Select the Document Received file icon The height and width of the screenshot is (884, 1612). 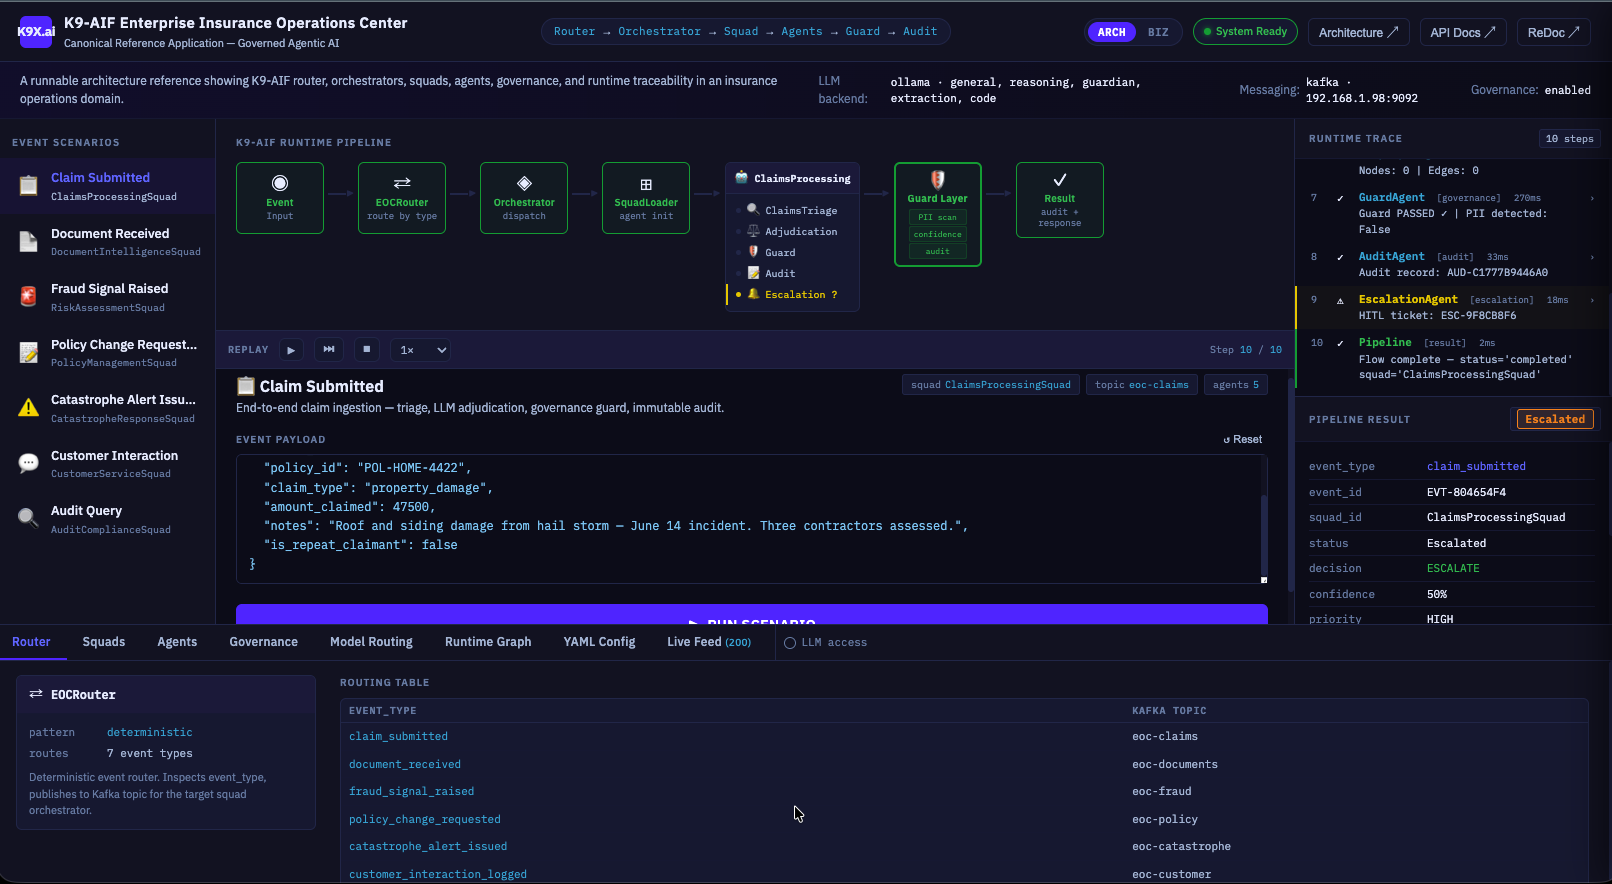click(x=29, y=241)
